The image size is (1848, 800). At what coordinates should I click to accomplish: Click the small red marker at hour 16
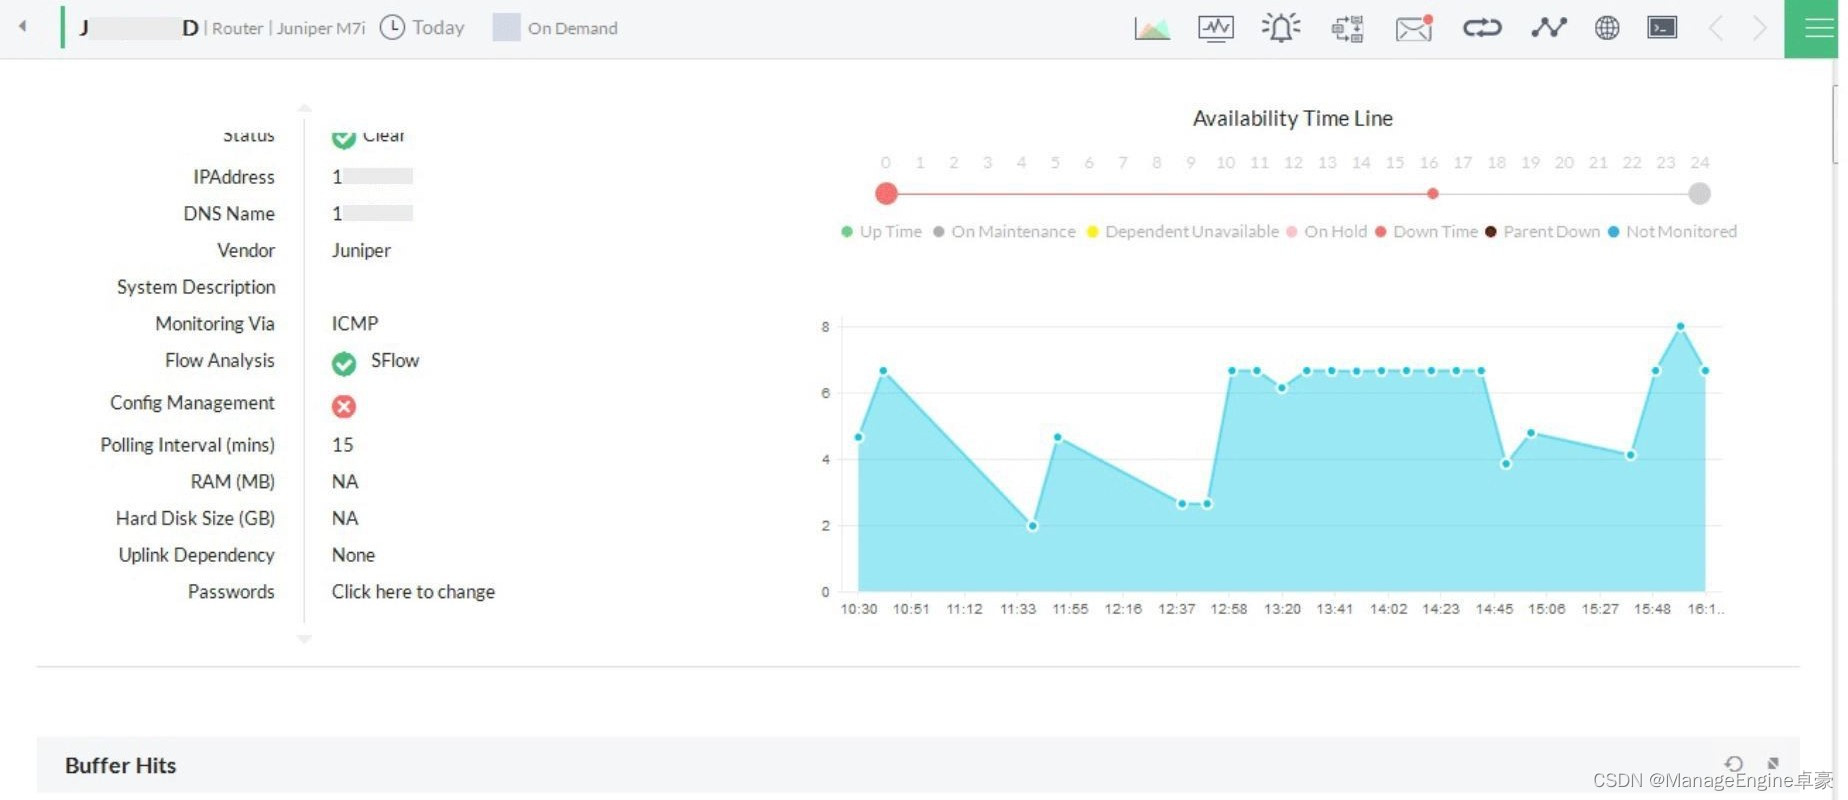coord(1433,193)
